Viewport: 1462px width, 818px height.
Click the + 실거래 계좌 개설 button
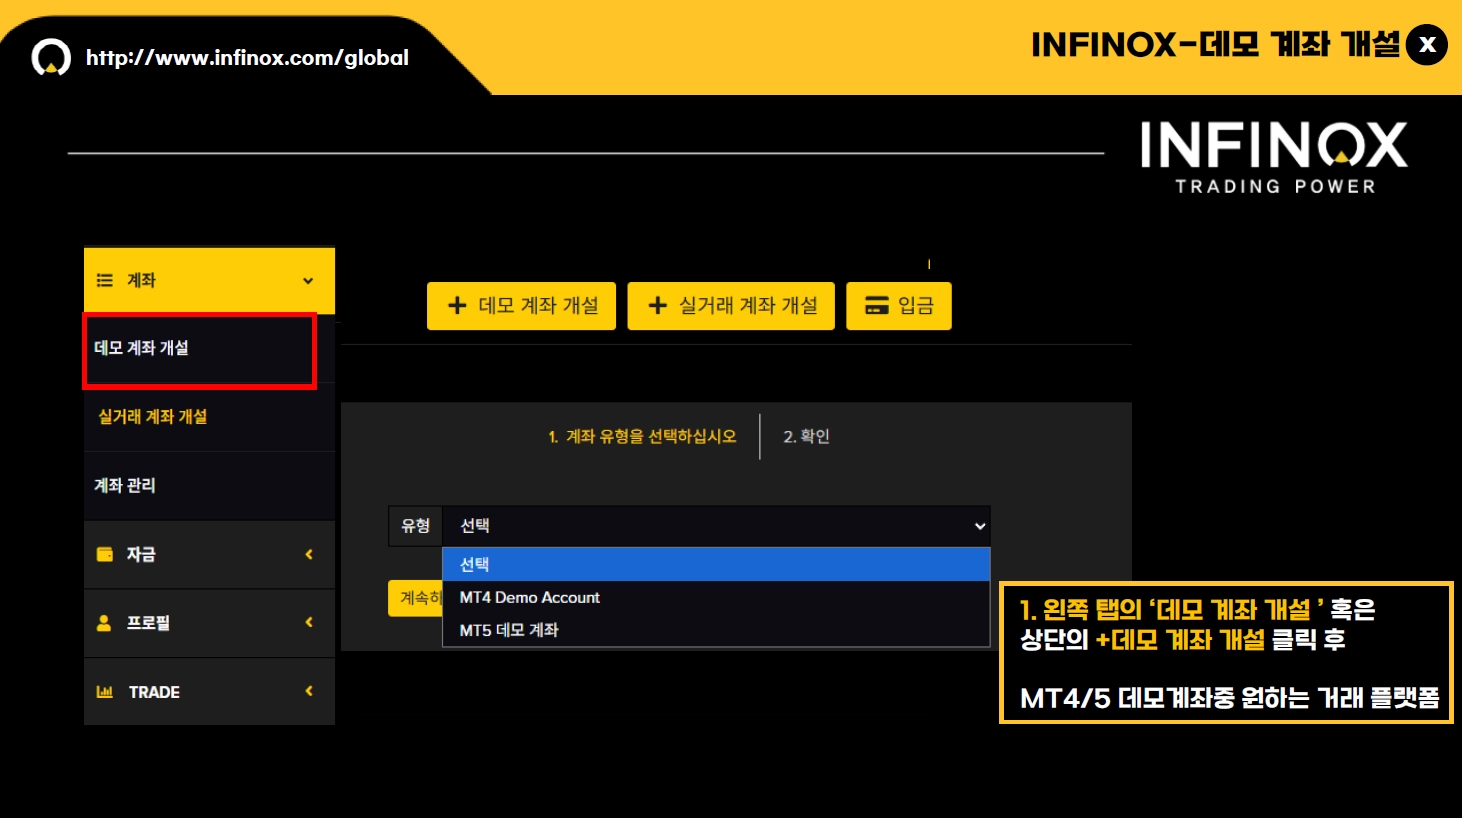pyautogui.click(x=731, y=306)
